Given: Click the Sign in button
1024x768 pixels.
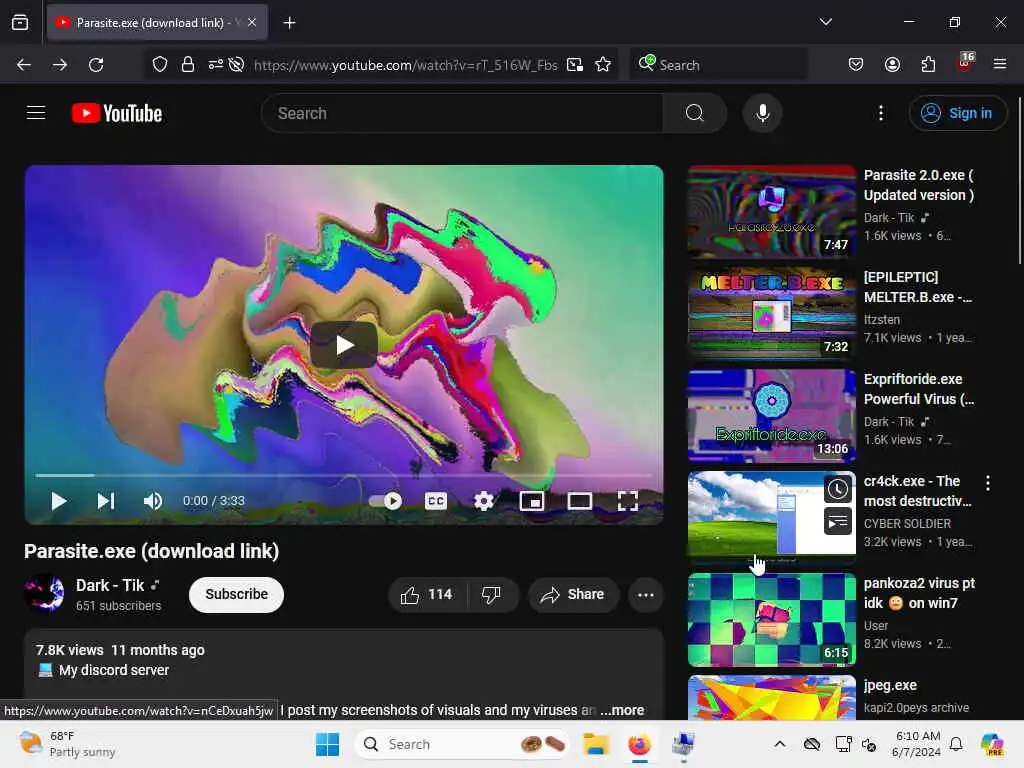Looking at the screenshot, I should tap(957, 113).
